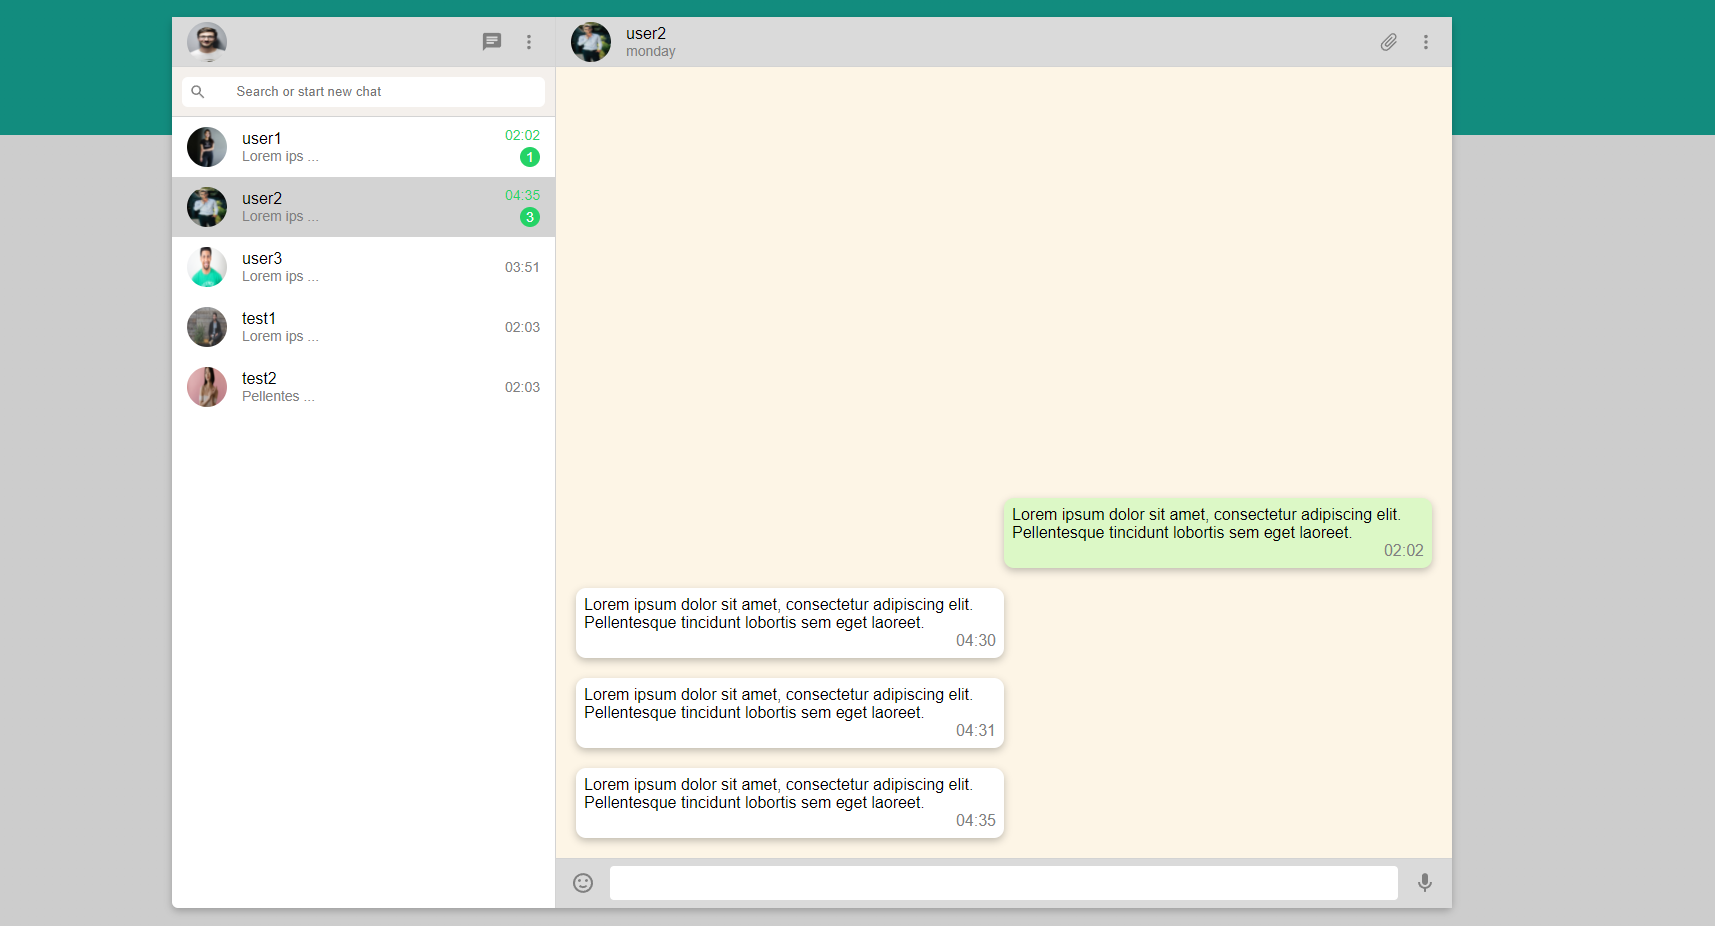Viewport: 1715px width, 926px height.
Task: Open the sidebar three-dot menu
Action: click(529, 42)
